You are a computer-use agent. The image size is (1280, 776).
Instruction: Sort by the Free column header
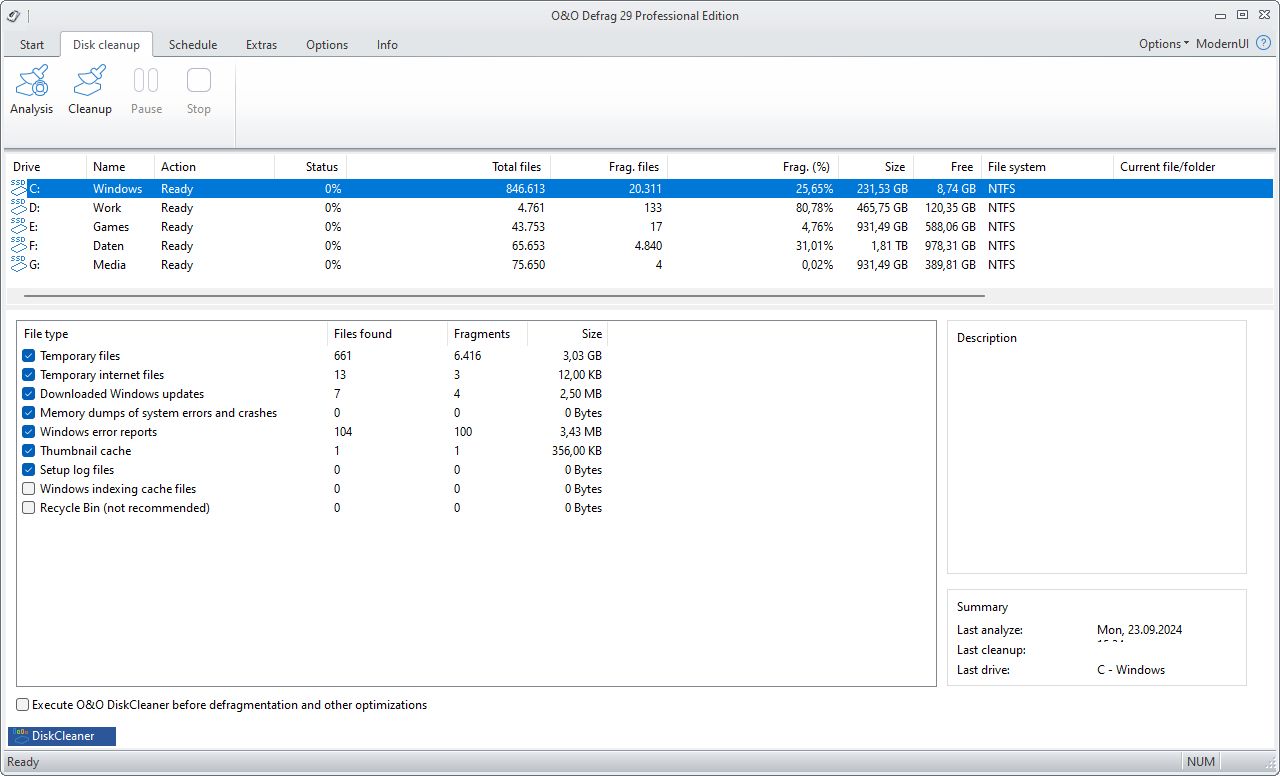pyautogui.click(x=947, y=167)
